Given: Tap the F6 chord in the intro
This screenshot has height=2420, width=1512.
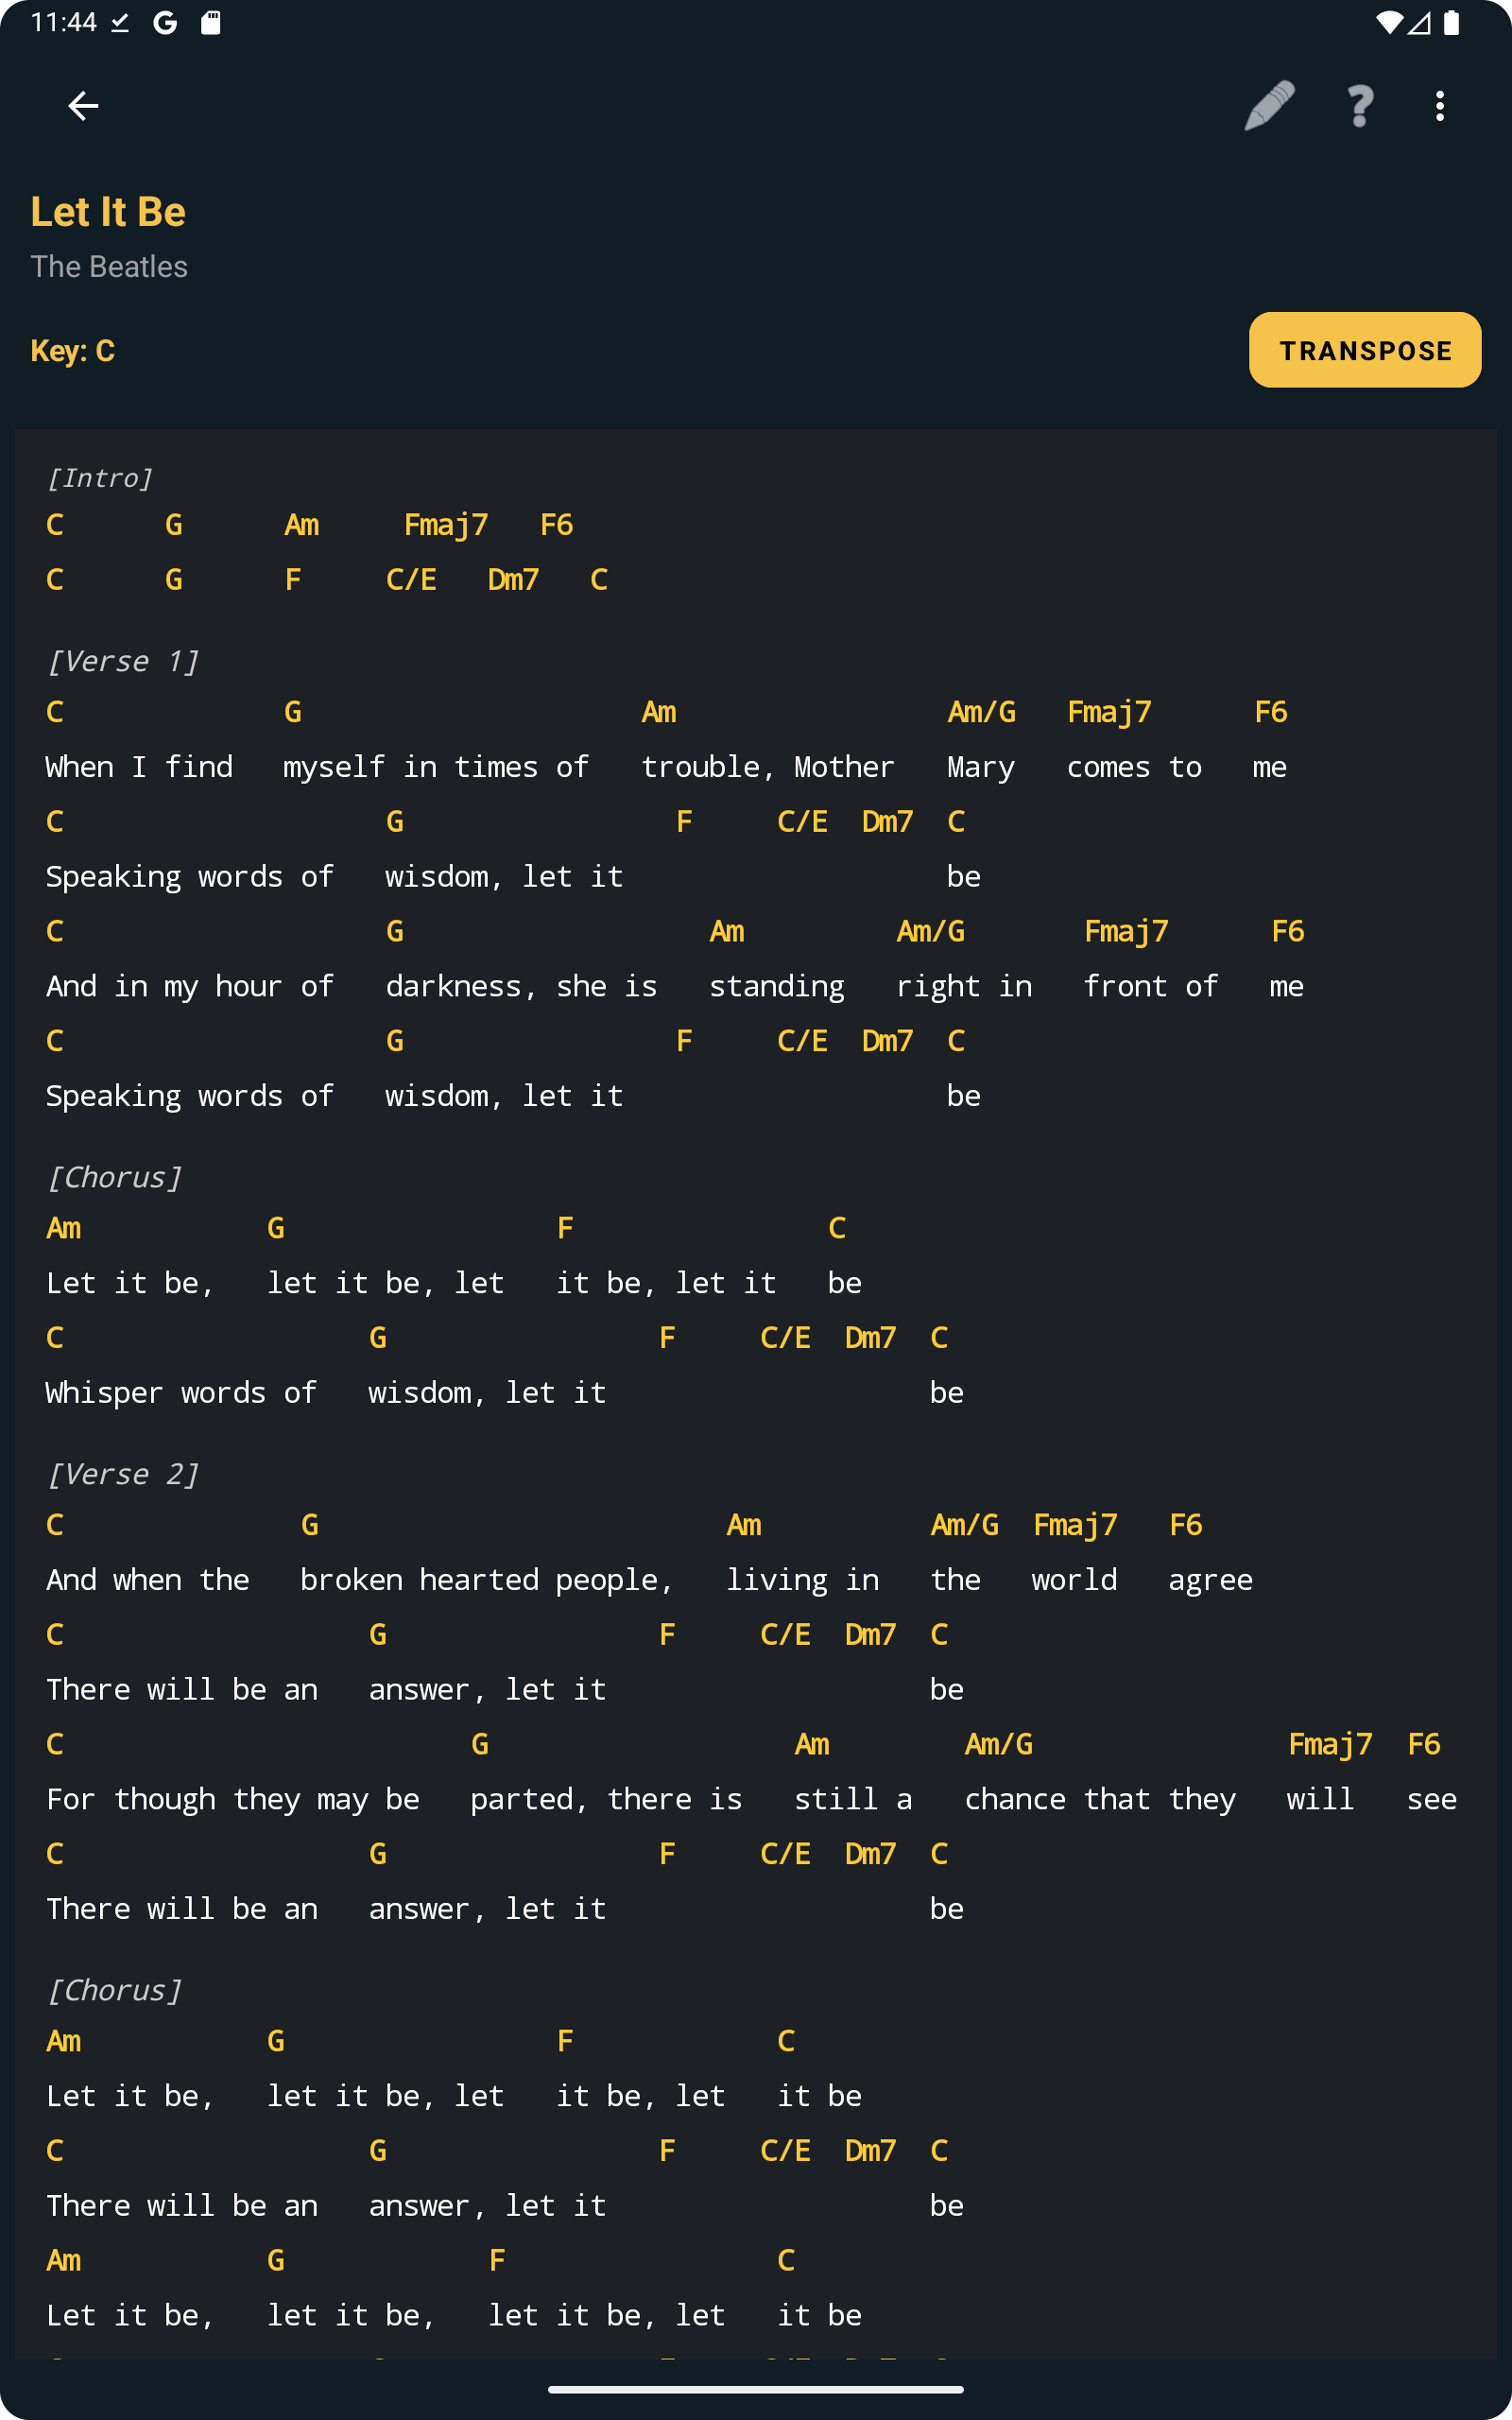Looking at the screenshot, I should pyautogui.click(x=556, y=524).
